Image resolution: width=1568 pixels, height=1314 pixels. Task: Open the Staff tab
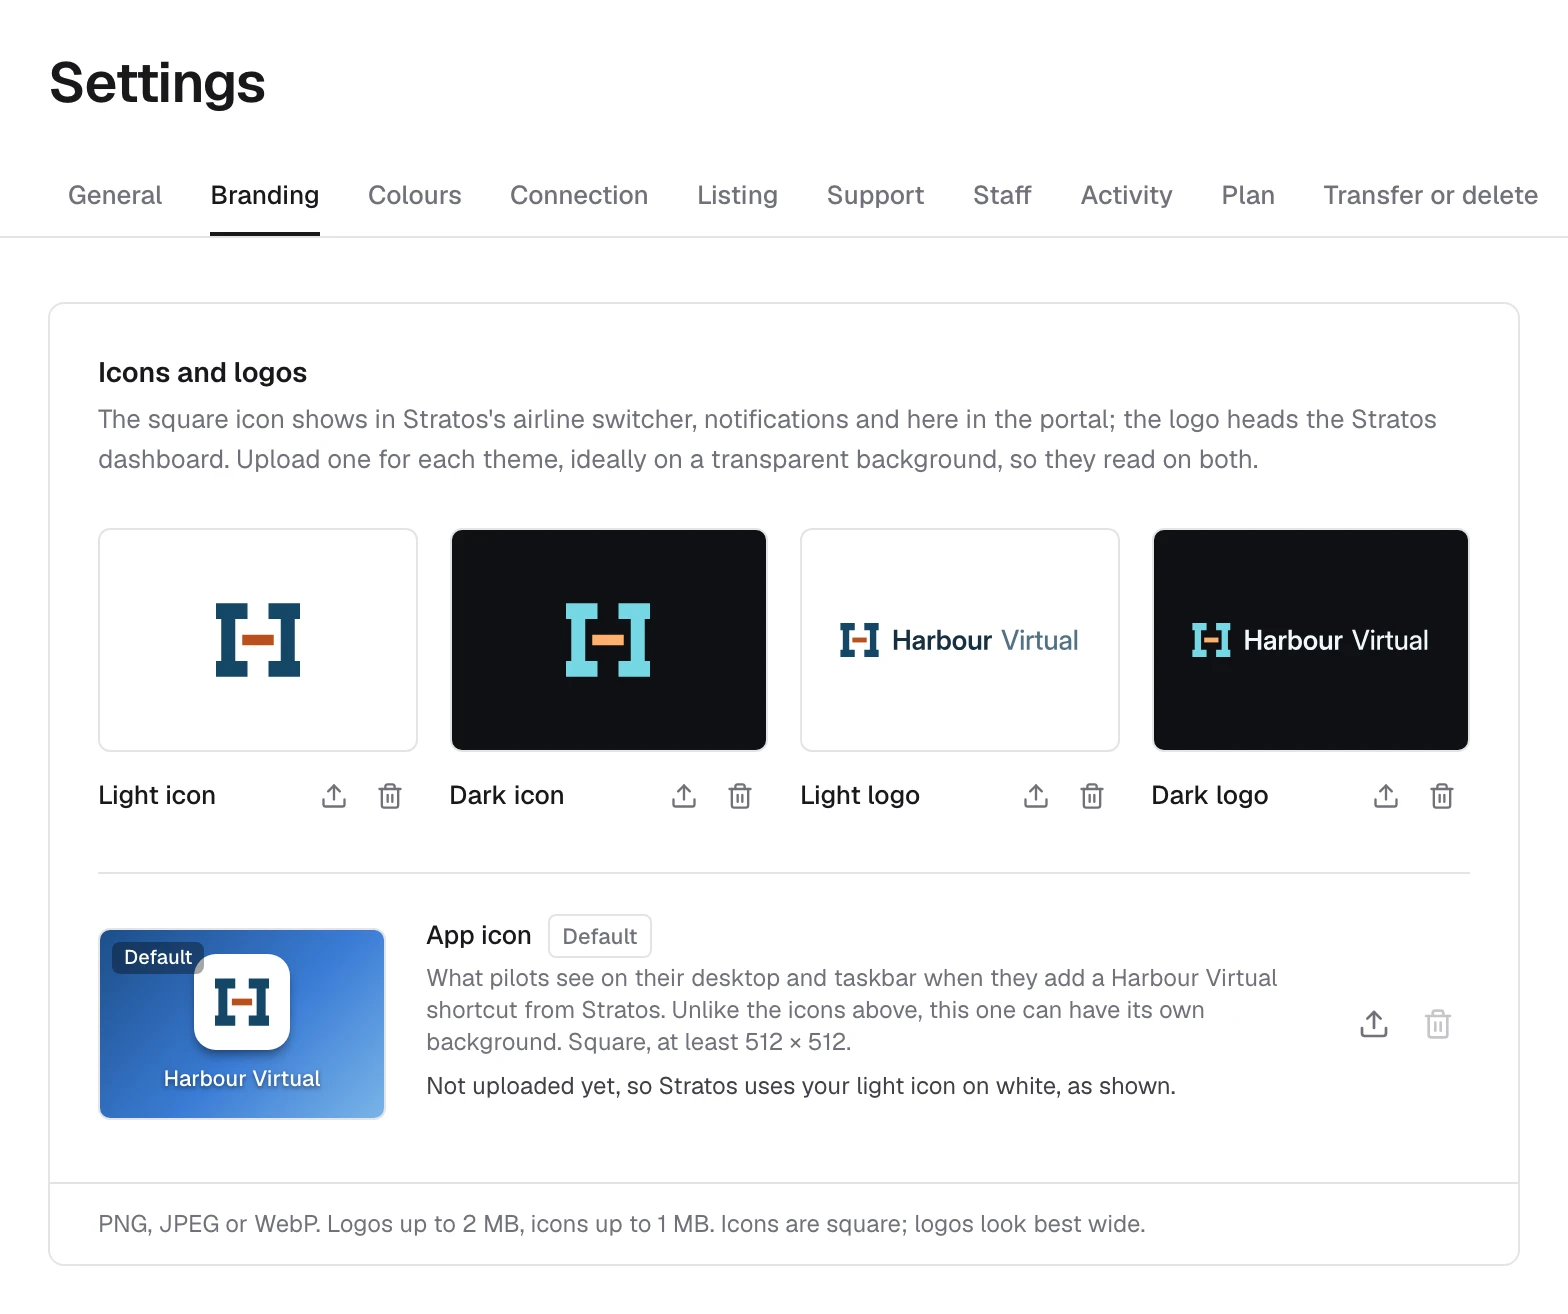(1002, 195)
